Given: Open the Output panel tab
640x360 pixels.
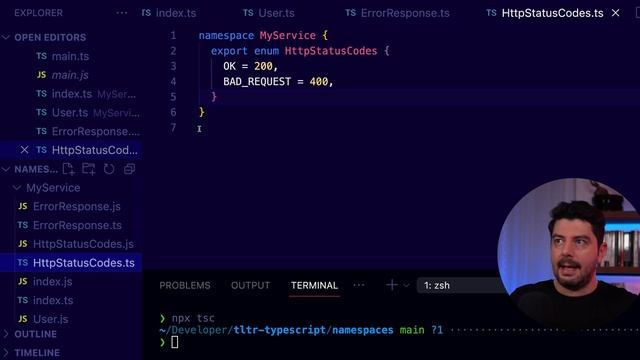Looking at the screenshot, I should 251,285.
